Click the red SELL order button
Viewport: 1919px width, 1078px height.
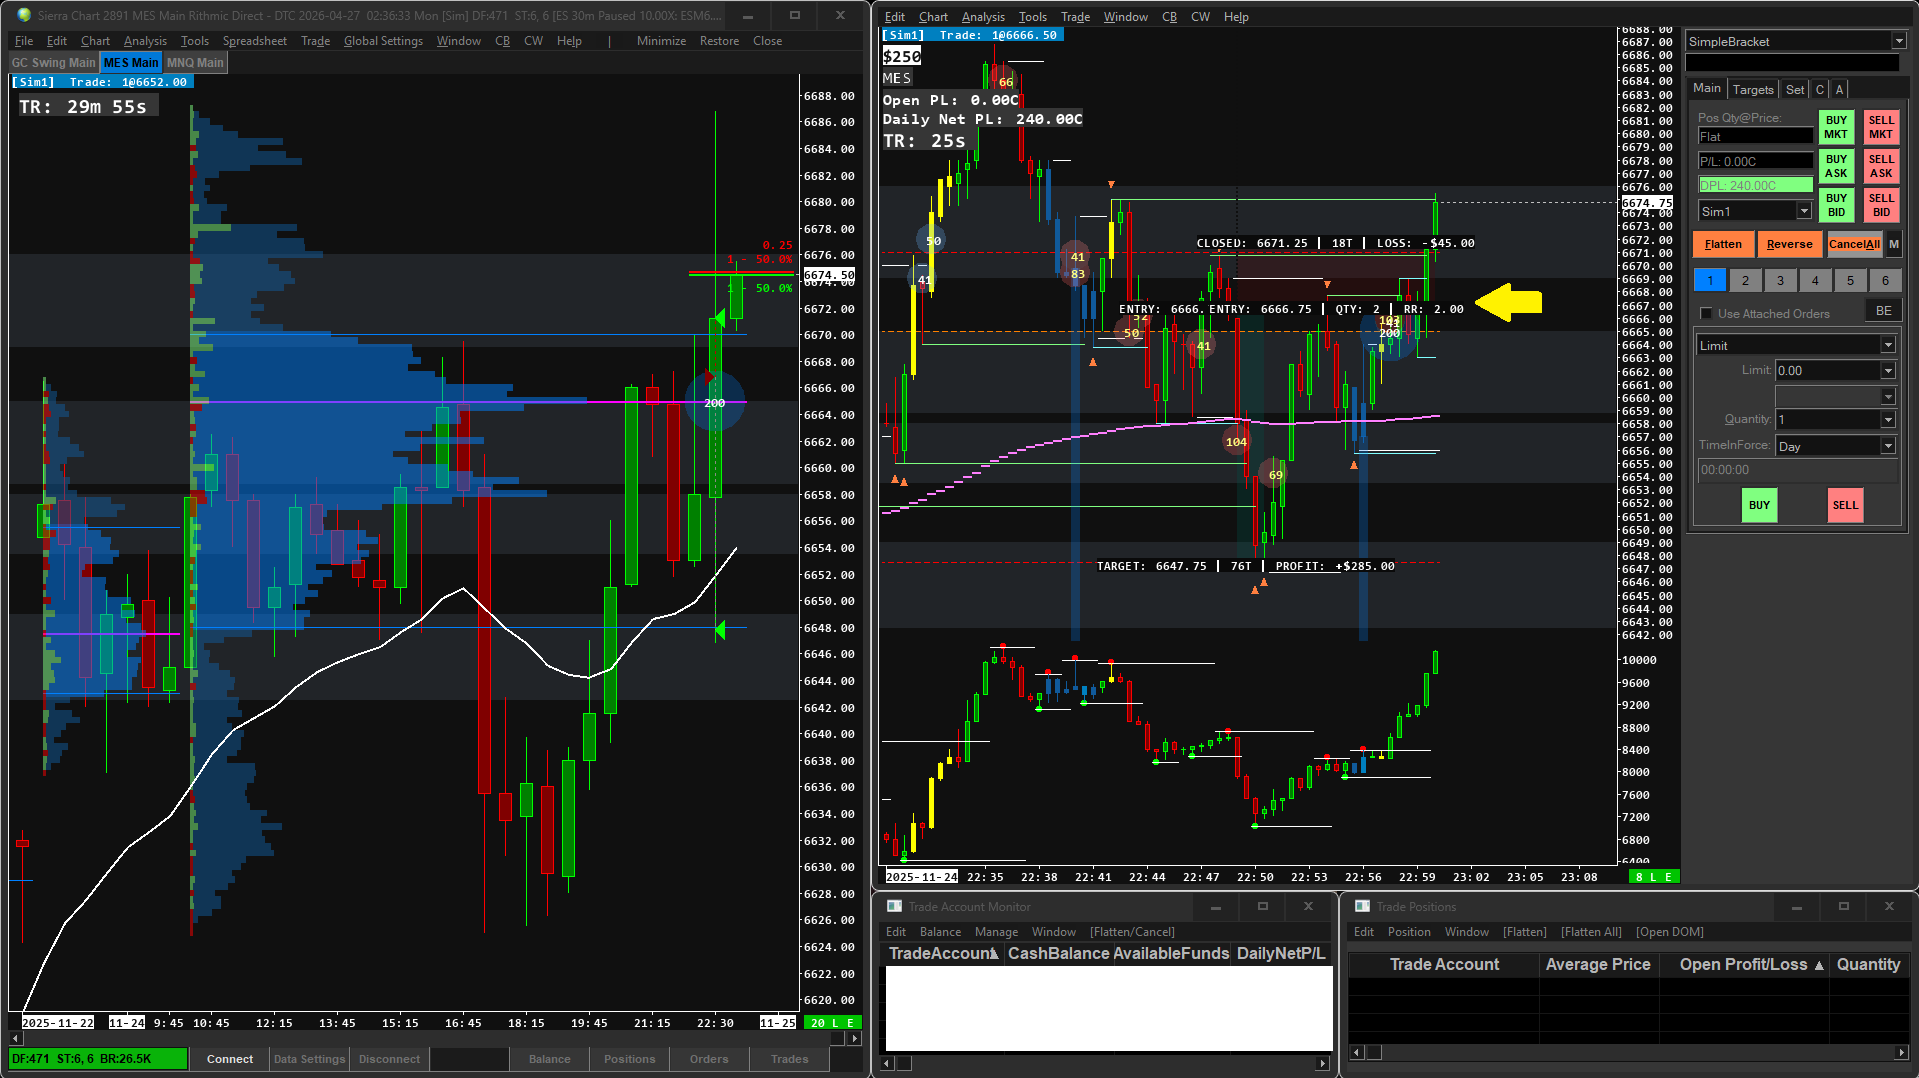tap(1845, 505)
